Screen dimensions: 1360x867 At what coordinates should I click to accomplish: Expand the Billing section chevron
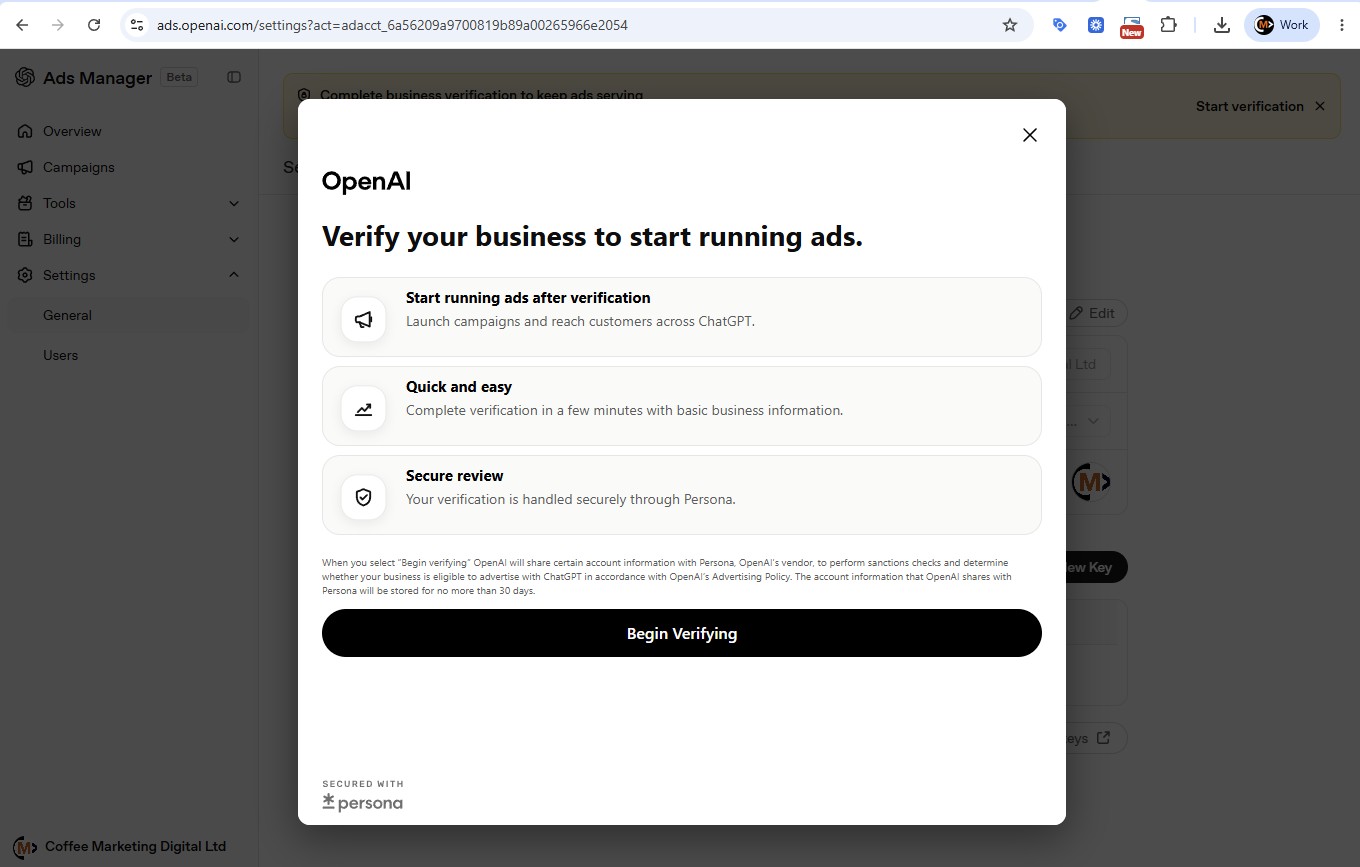tap(234, 239)
